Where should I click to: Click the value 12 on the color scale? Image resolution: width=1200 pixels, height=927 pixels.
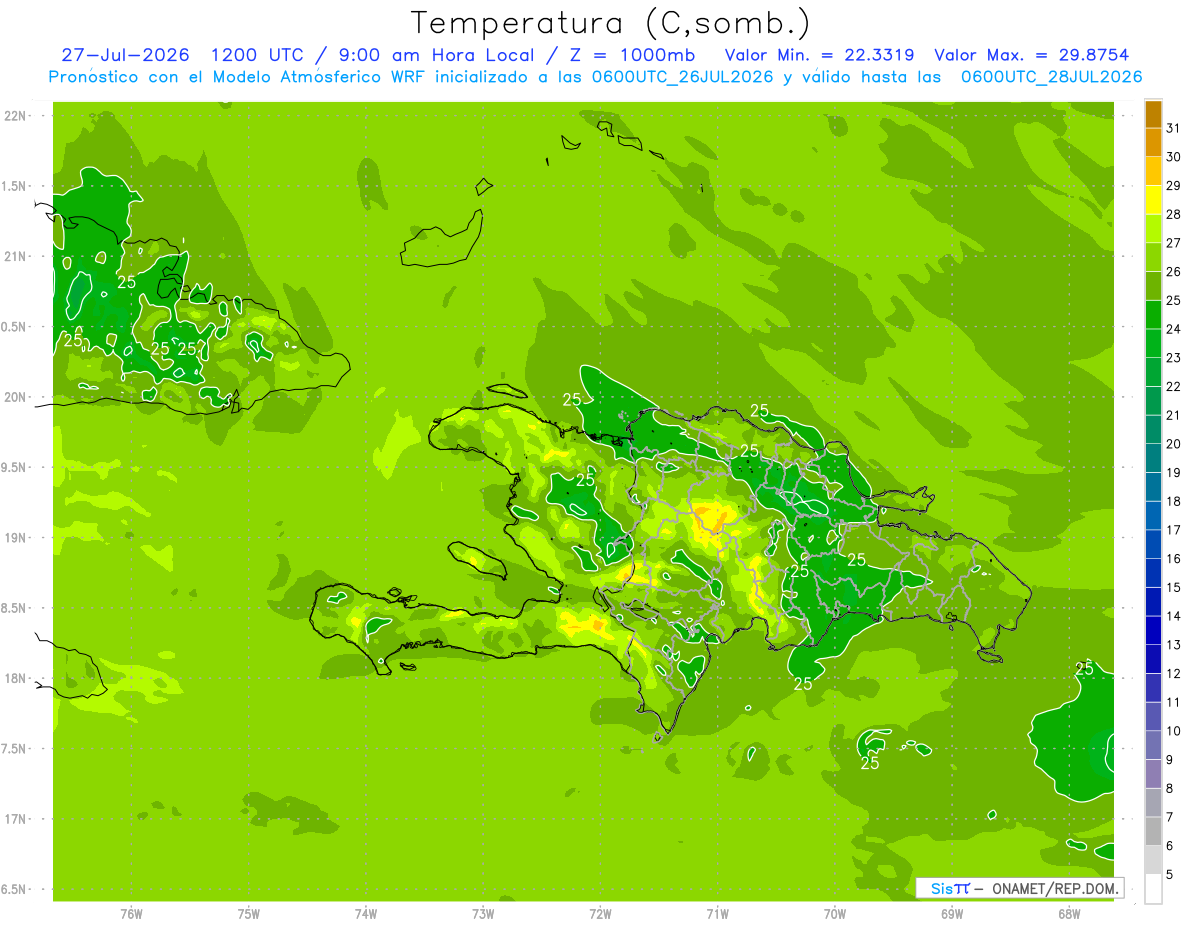click(1174, 674)
